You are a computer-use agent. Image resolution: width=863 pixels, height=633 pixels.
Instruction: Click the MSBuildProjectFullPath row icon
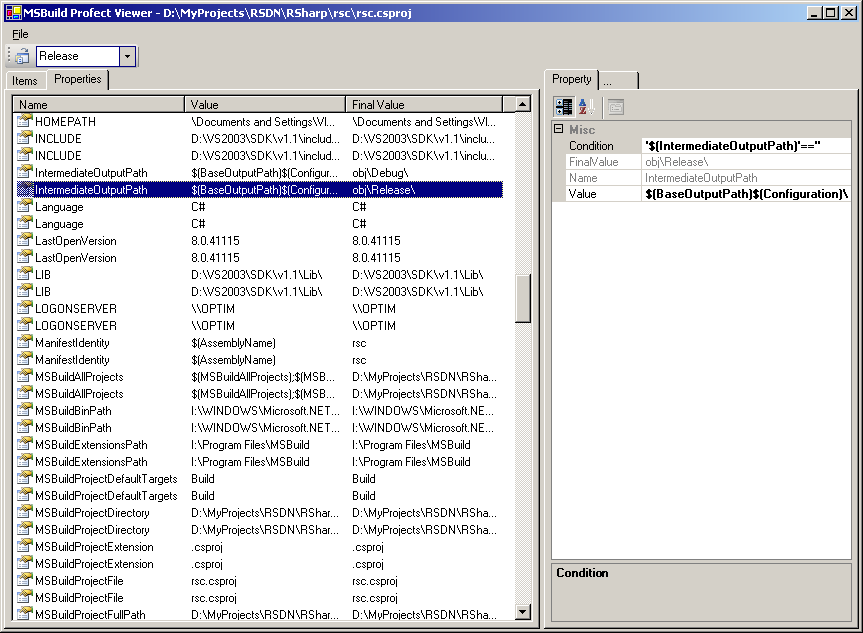tap(25, 614)
